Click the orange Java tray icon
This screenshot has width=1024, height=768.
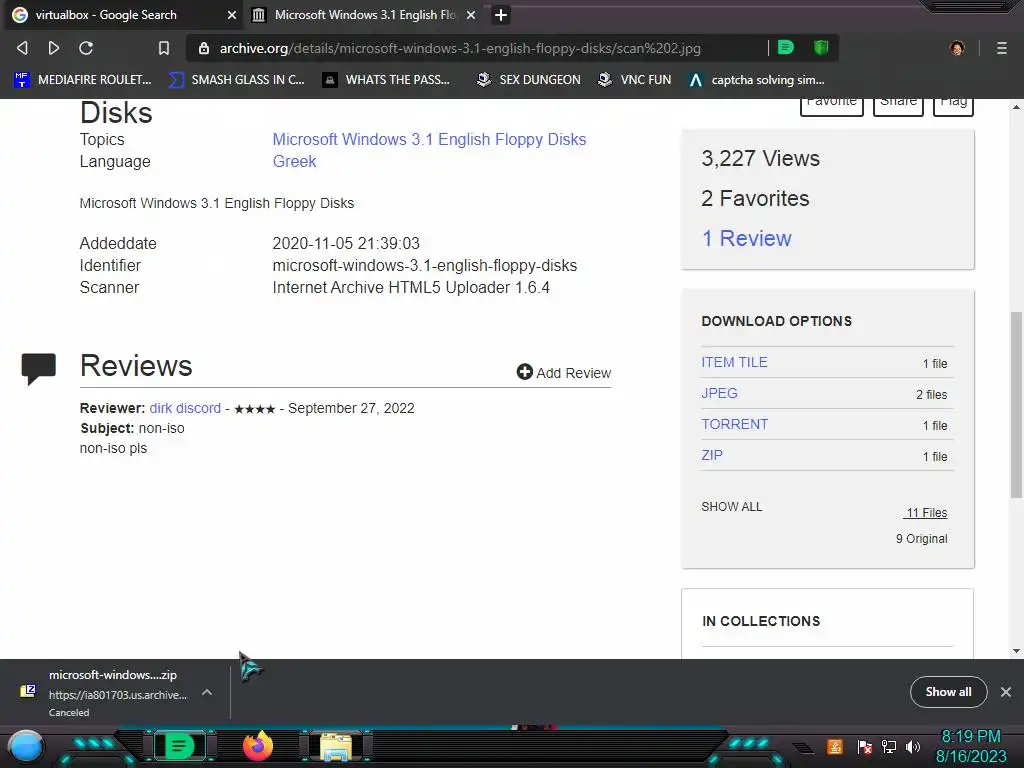click(835, 746)
